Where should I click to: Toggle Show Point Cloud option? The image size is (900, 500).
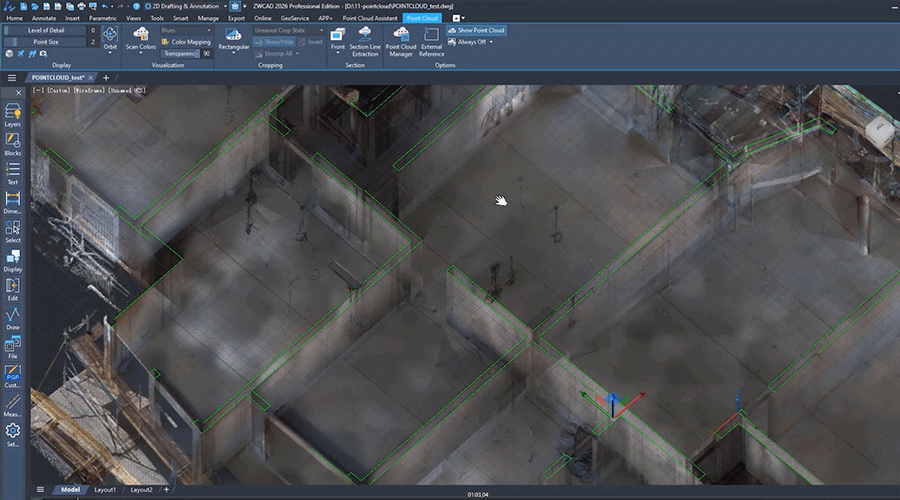476,30
